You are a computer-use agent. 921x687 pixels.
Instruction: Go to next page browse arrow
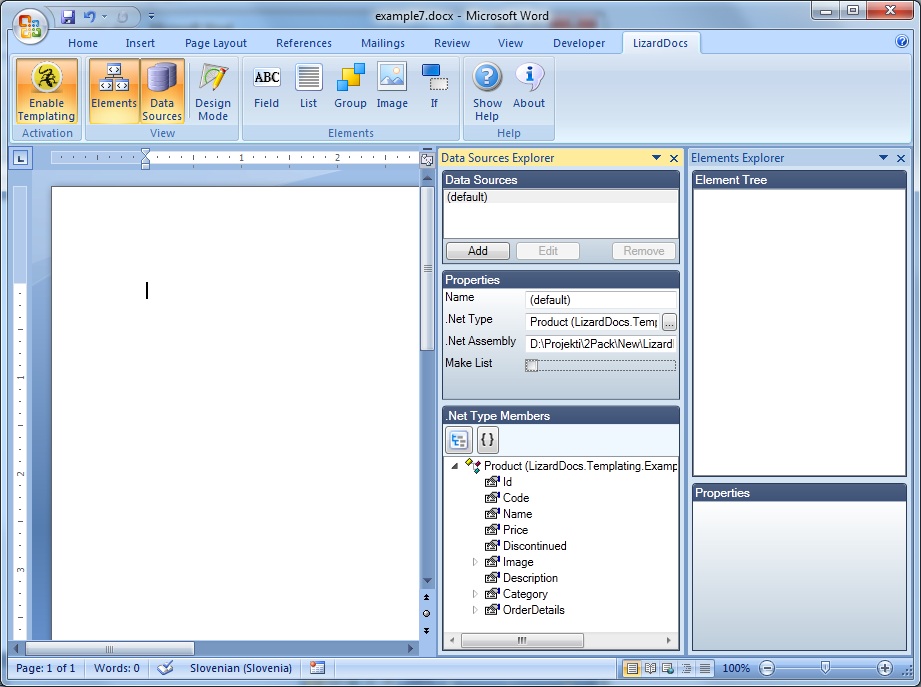(426, 631)
